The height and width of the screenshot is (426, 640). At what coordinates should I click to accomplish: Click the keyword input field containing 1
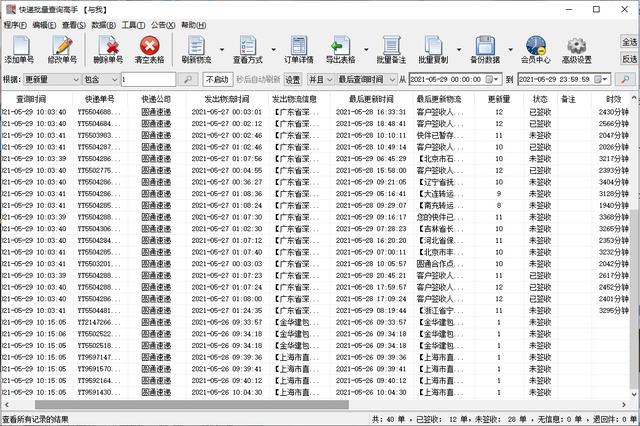point(149,79)
